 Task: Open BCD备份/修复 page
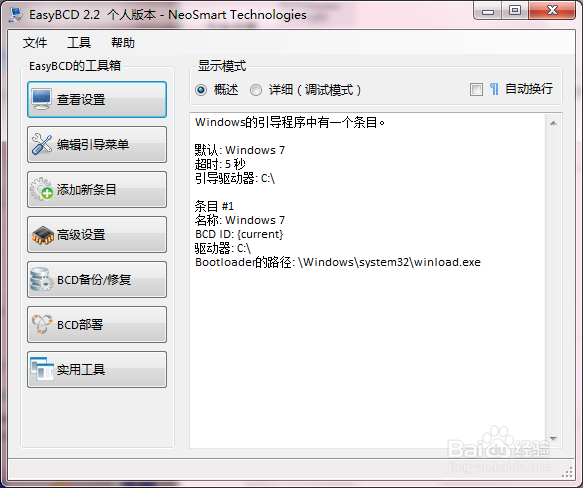97,279
